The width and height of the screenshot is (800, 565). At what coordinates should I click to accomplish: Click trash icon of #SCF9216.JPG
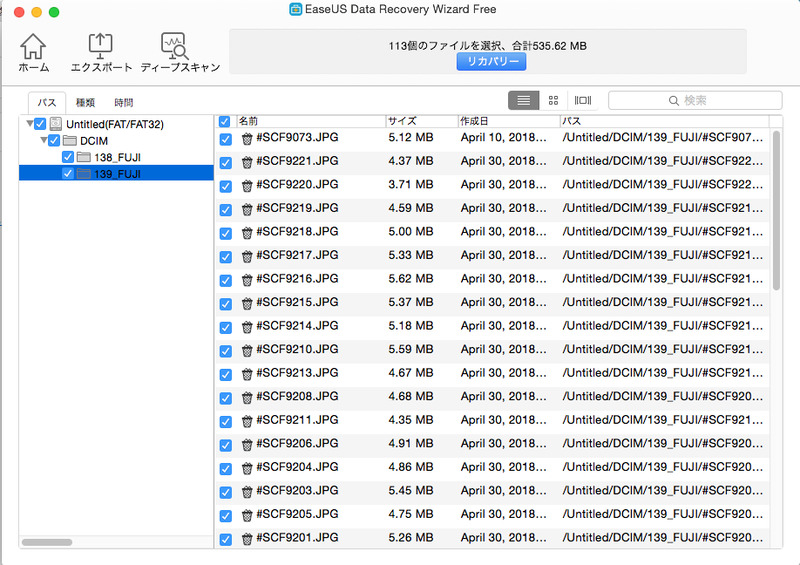click(247, 280)
